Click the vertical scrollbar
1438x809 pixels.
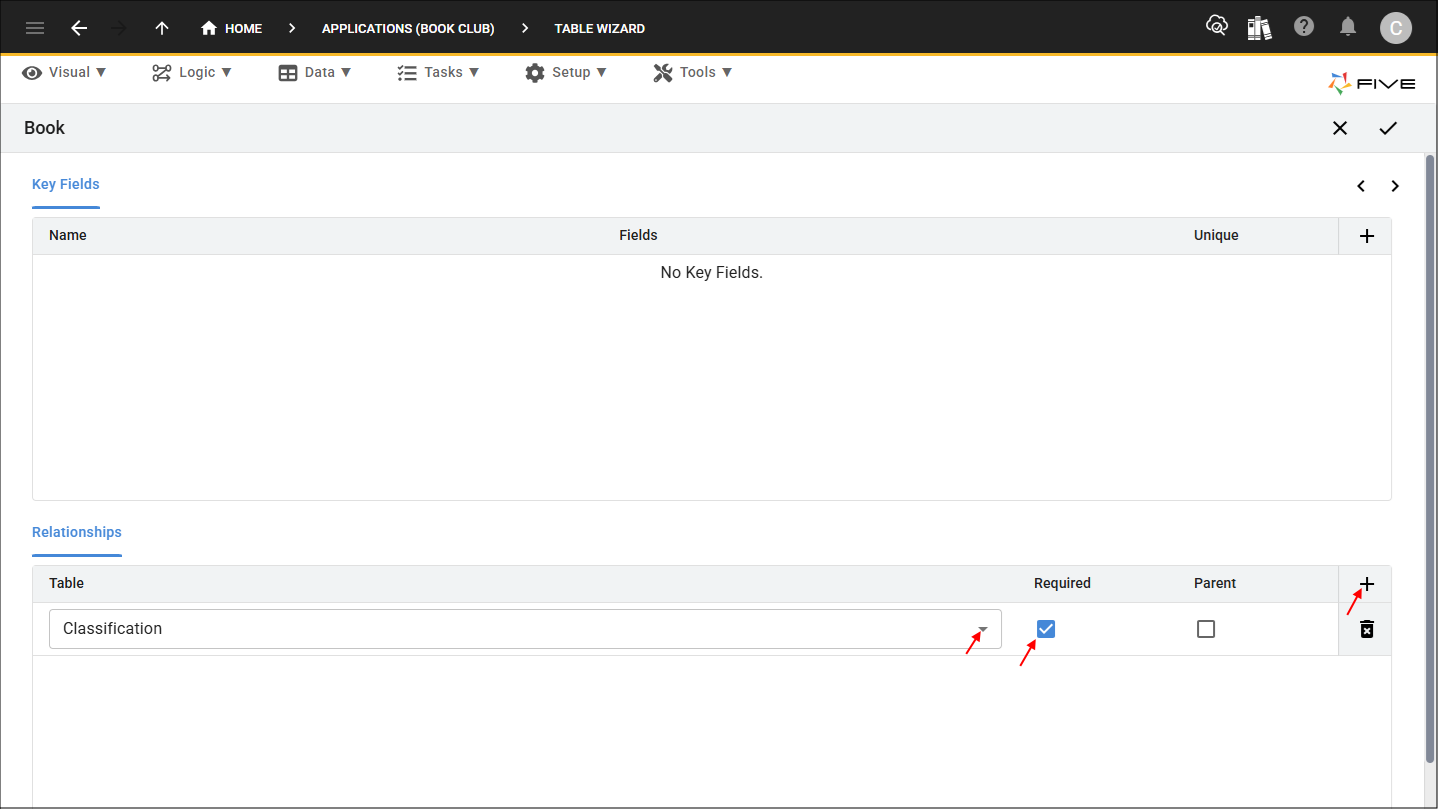pos(1430,460)
